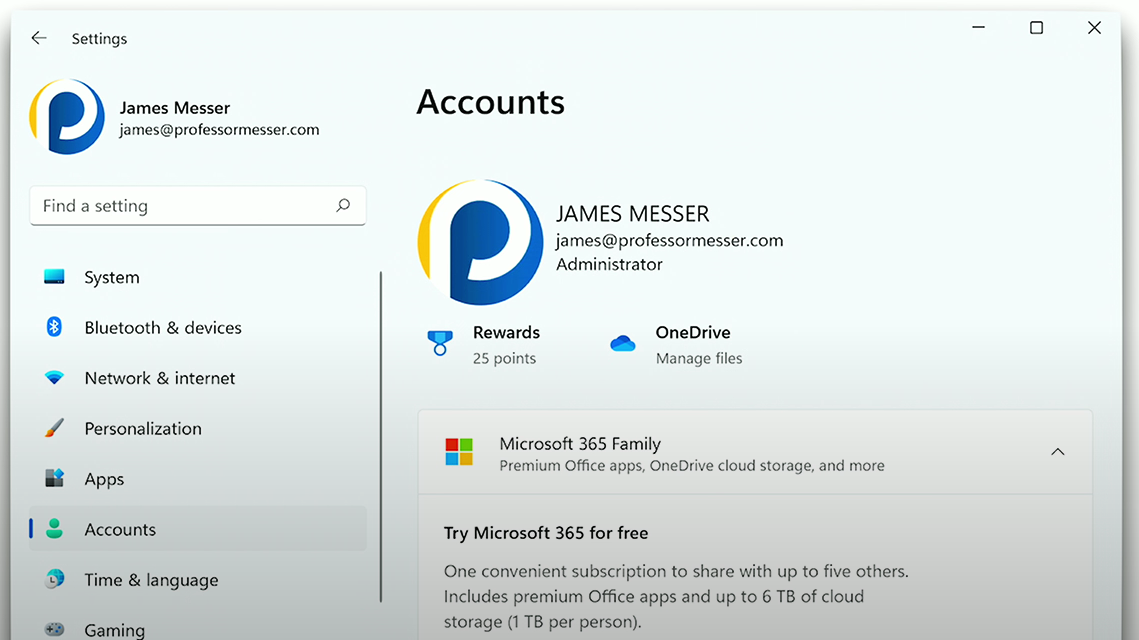Image resolution: width=1139 pixels, height=640 pixels.
Task: Click the JAMES MESSER account name
Action: [633, 214]
